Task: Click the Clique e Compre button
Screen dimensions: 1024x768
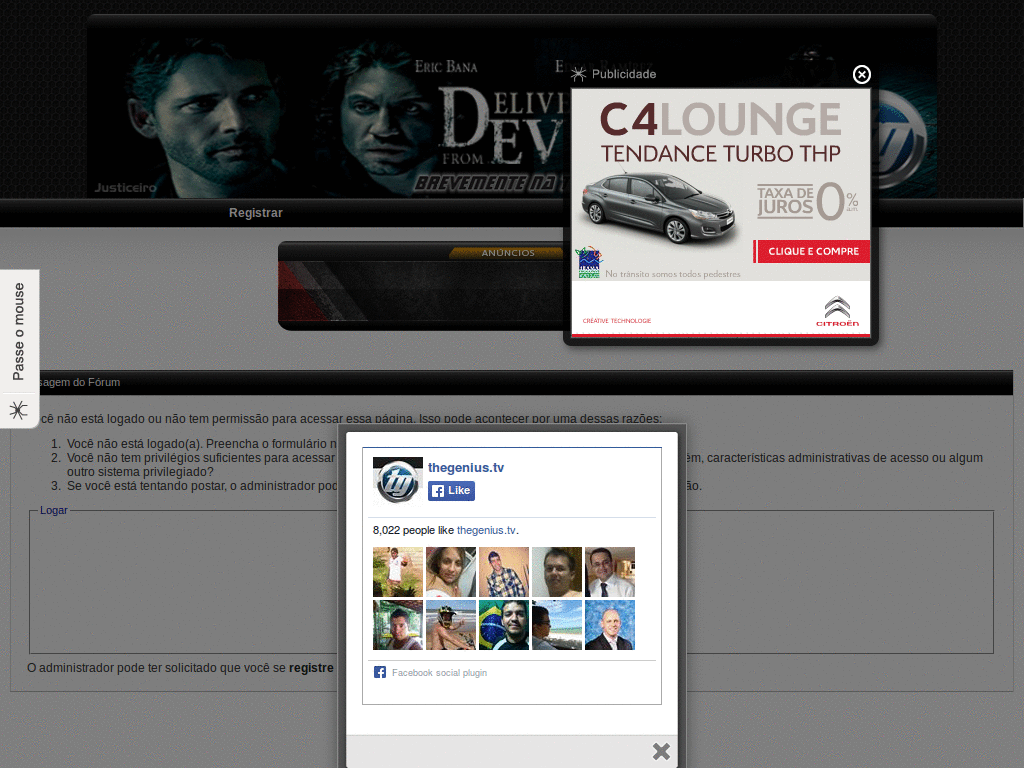Action: 812,251
